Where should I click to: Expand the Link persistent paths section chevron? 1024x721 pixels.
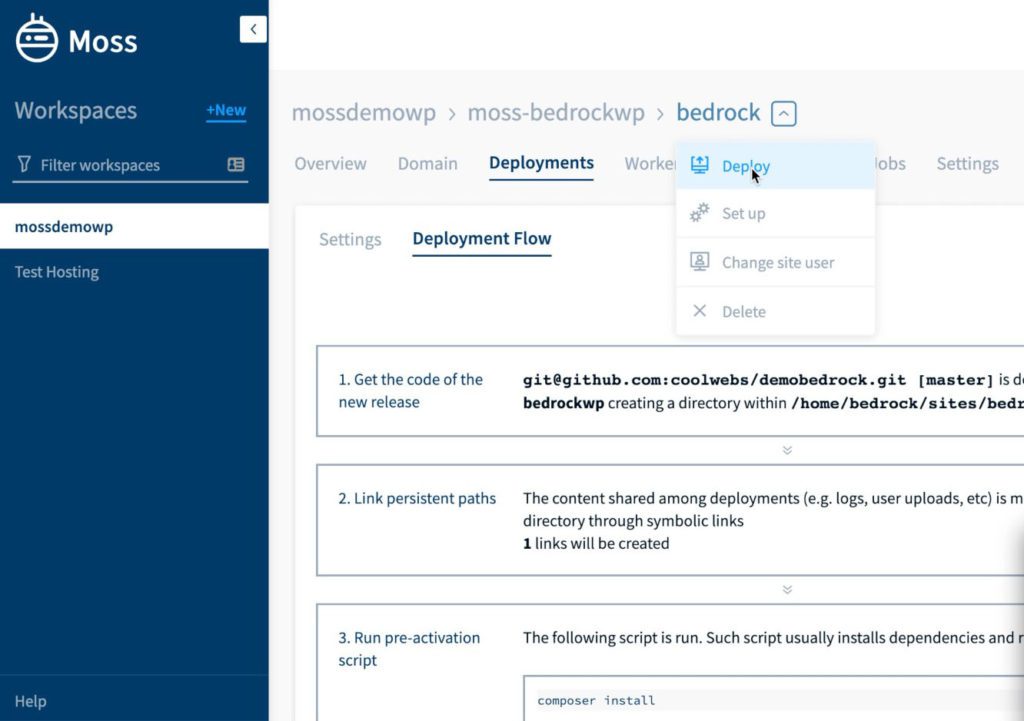pos(787,589)
